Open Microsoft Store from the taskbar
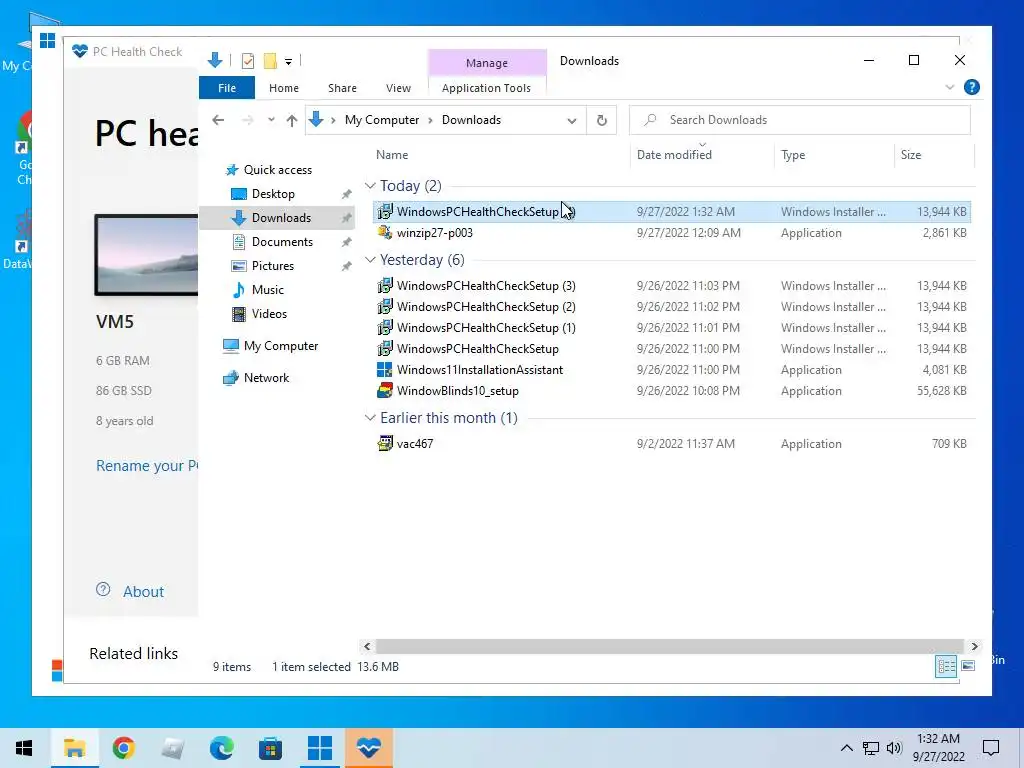 point(270,748)
